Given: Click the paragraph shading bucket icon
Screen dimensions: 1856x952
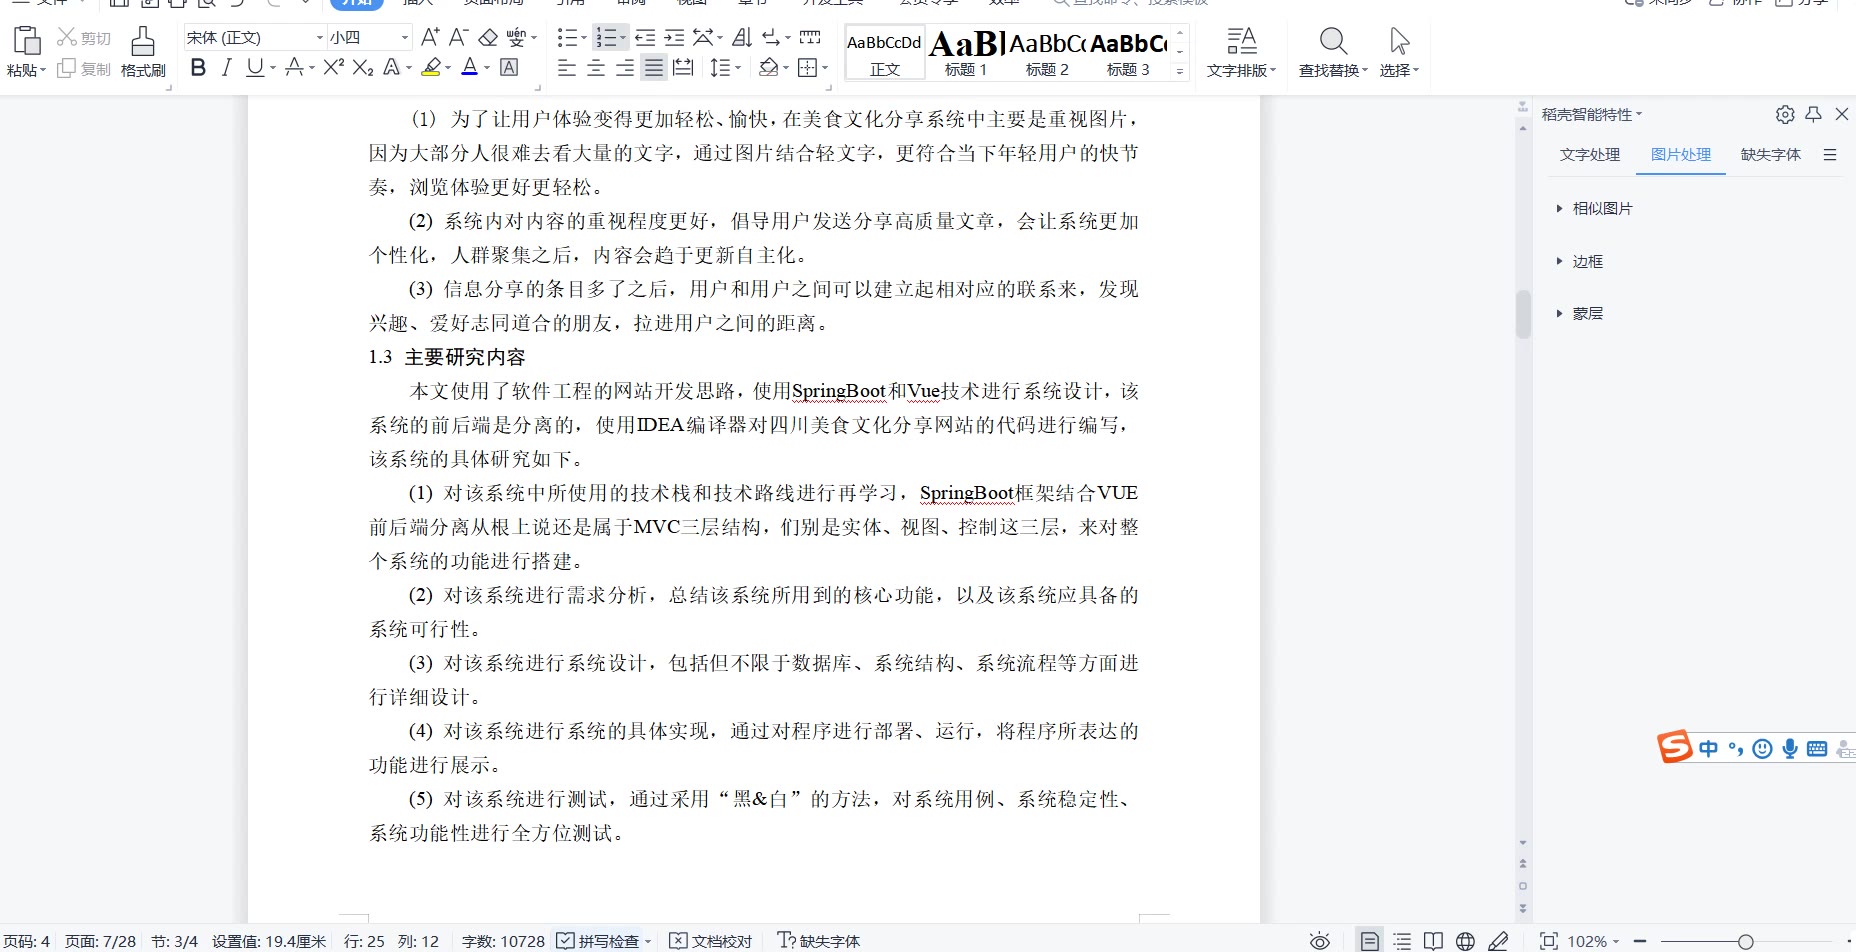Looking at the screenshot, I should (768, 67).
